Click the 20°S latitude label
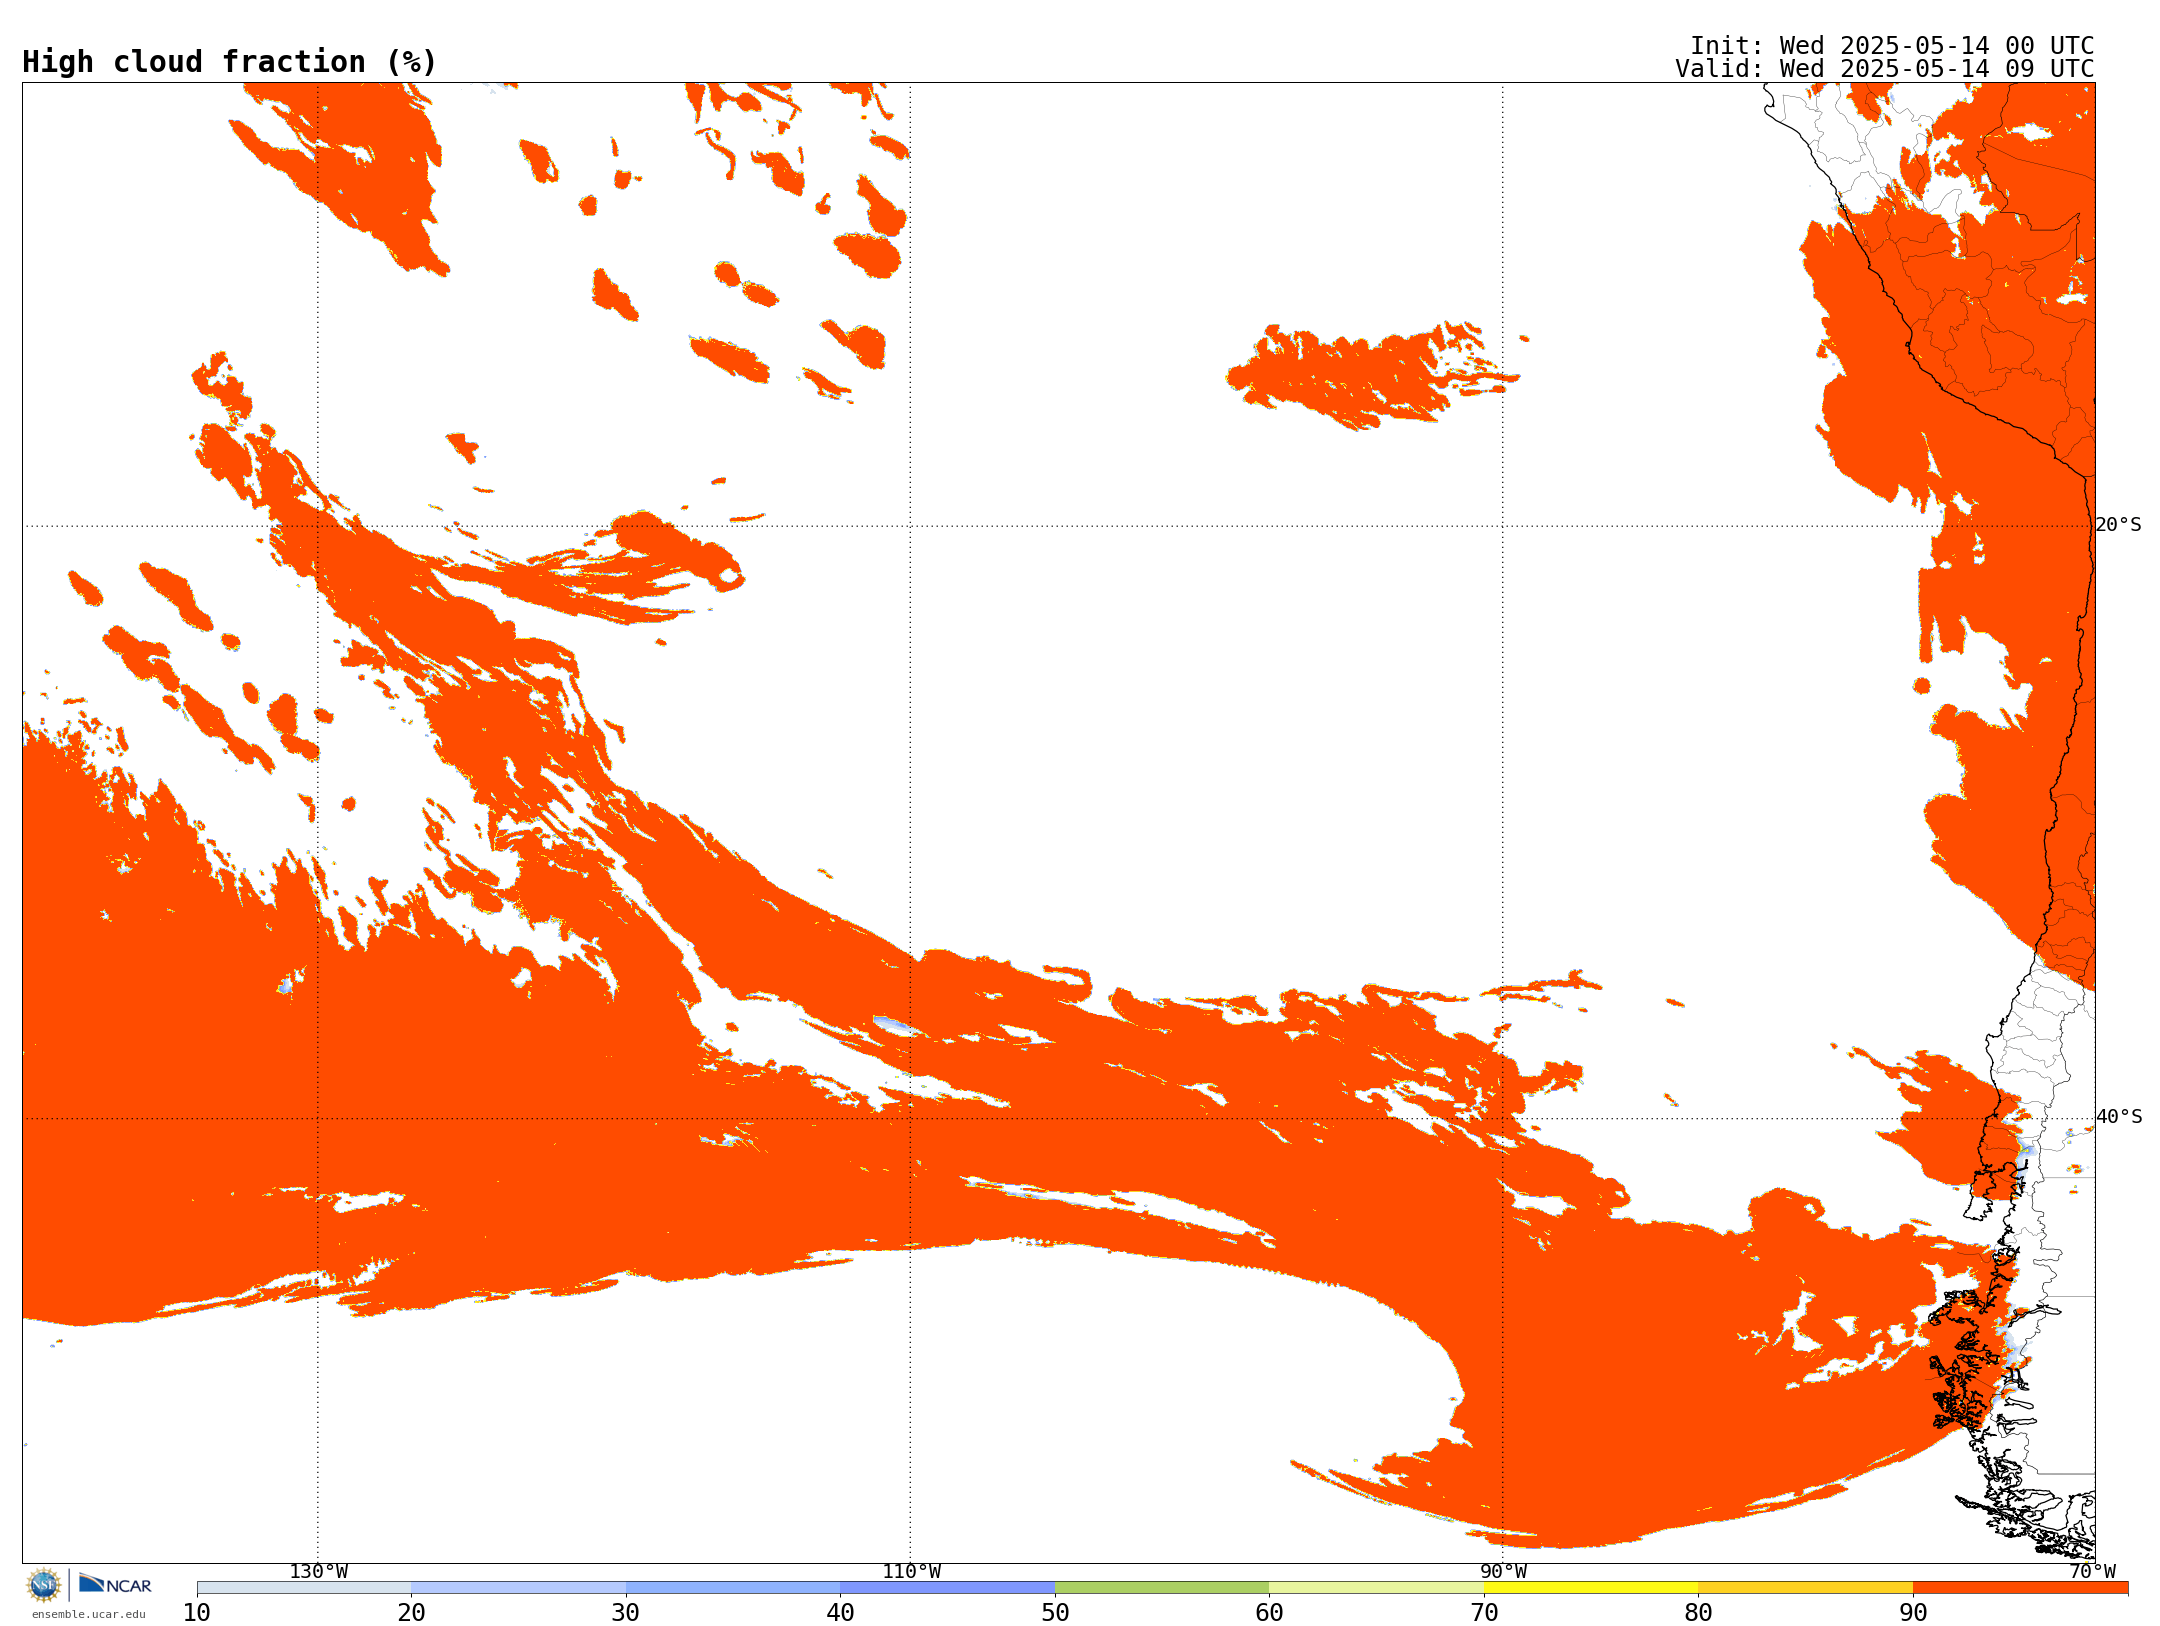The width and height of the screenshot is (2160, 1626). (2119, 525)
